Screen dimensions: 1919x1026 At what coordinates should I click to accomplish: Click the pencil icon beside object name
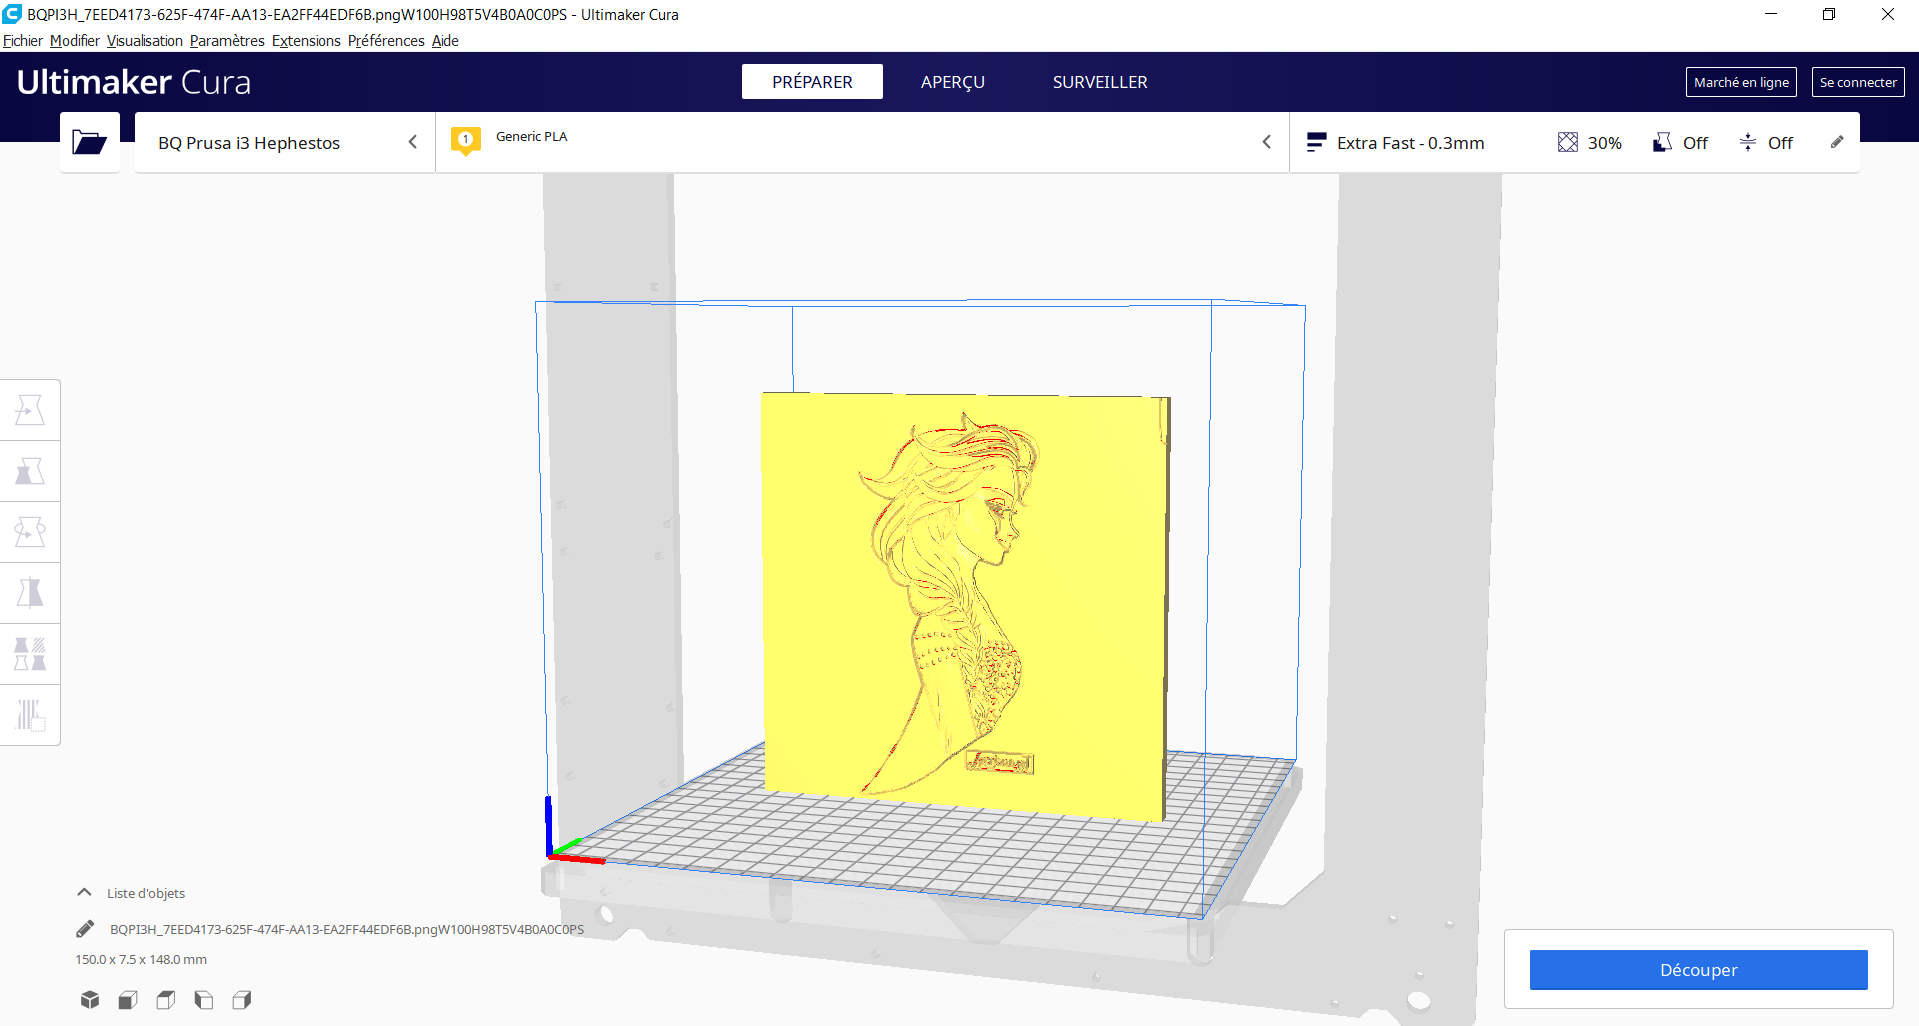(85, 929)
